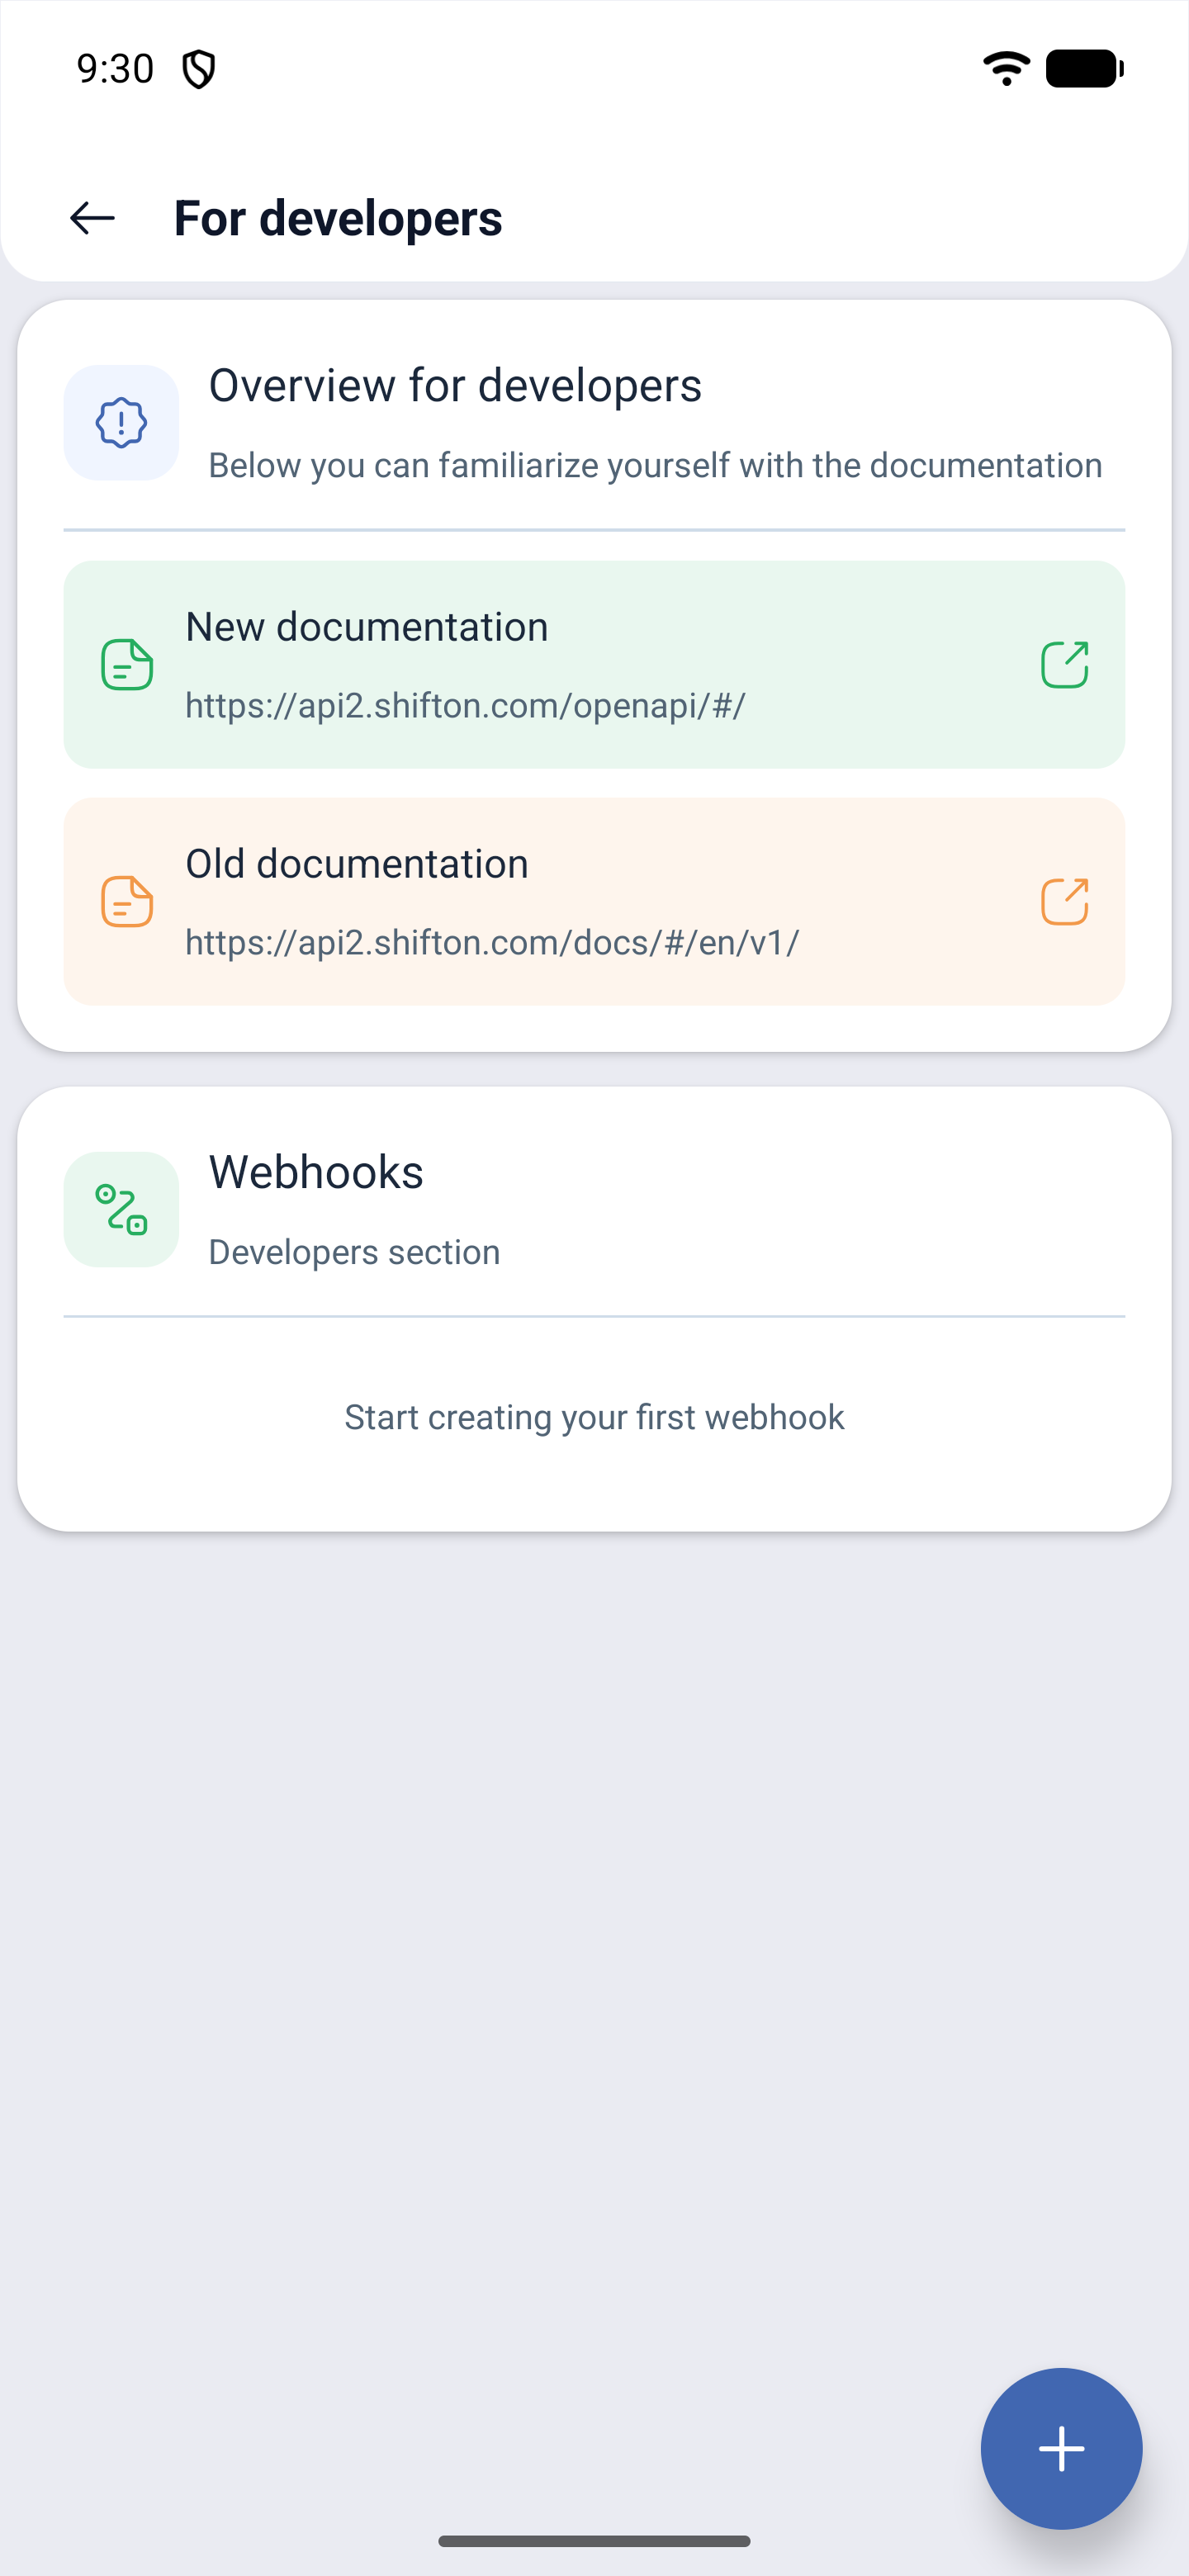Tap the Start creating your first webhook text
Viewport: 1189px width, 2576px height.
click(x=594, y=1417)
